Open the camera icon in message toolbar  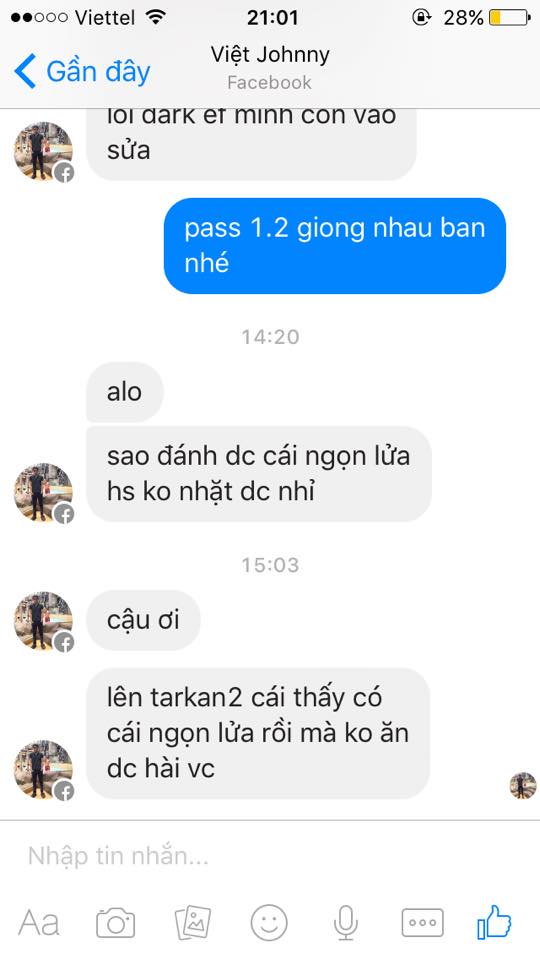pos(115,923)
